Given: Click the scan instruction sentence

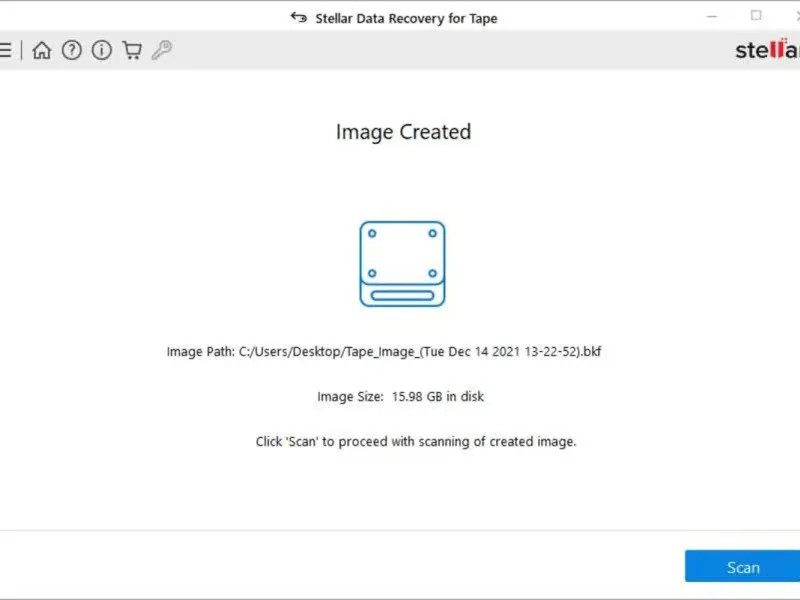Looking at the screenshot, I should 416,441.
